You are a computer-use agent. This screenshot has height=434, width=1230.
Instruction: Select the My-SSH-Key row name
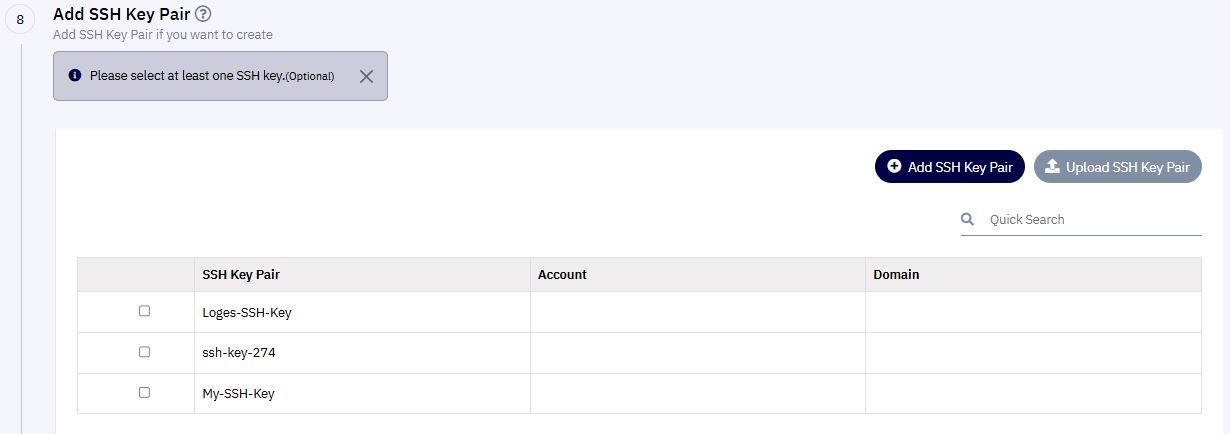pyautogui.click(x=238, y=394)
